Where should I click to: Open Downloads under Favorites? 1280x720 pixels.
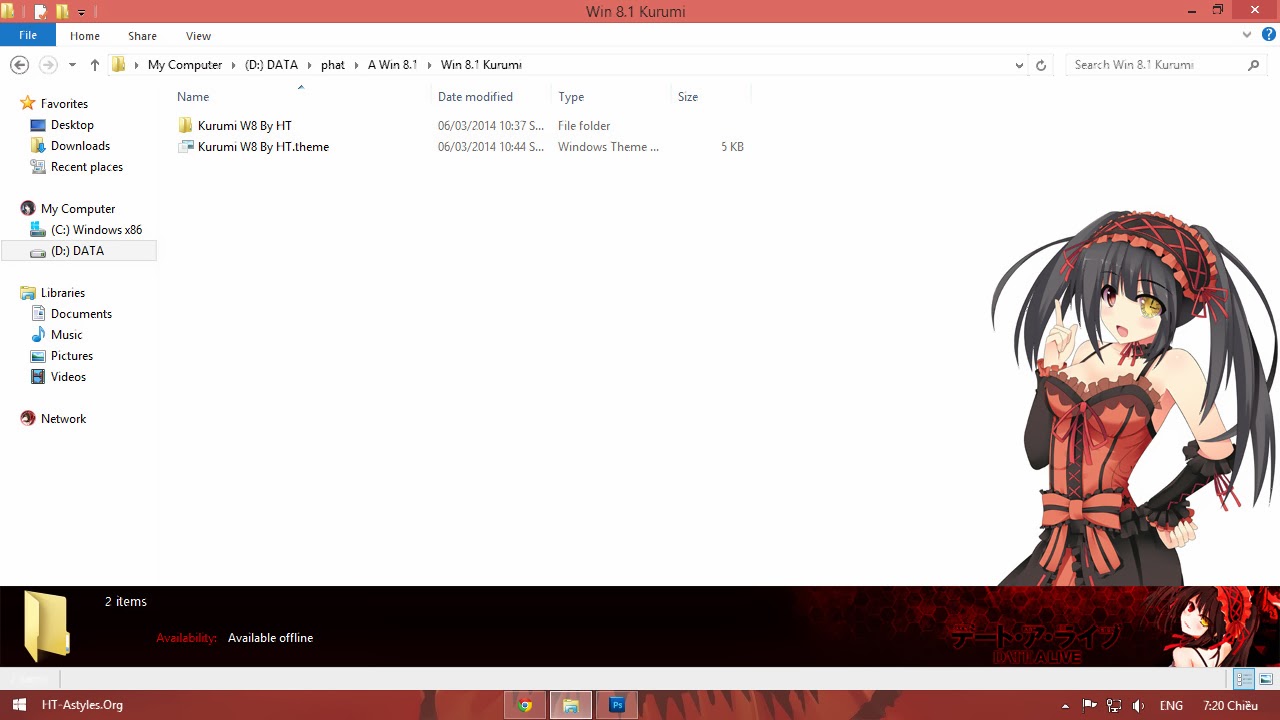(80, 146)
